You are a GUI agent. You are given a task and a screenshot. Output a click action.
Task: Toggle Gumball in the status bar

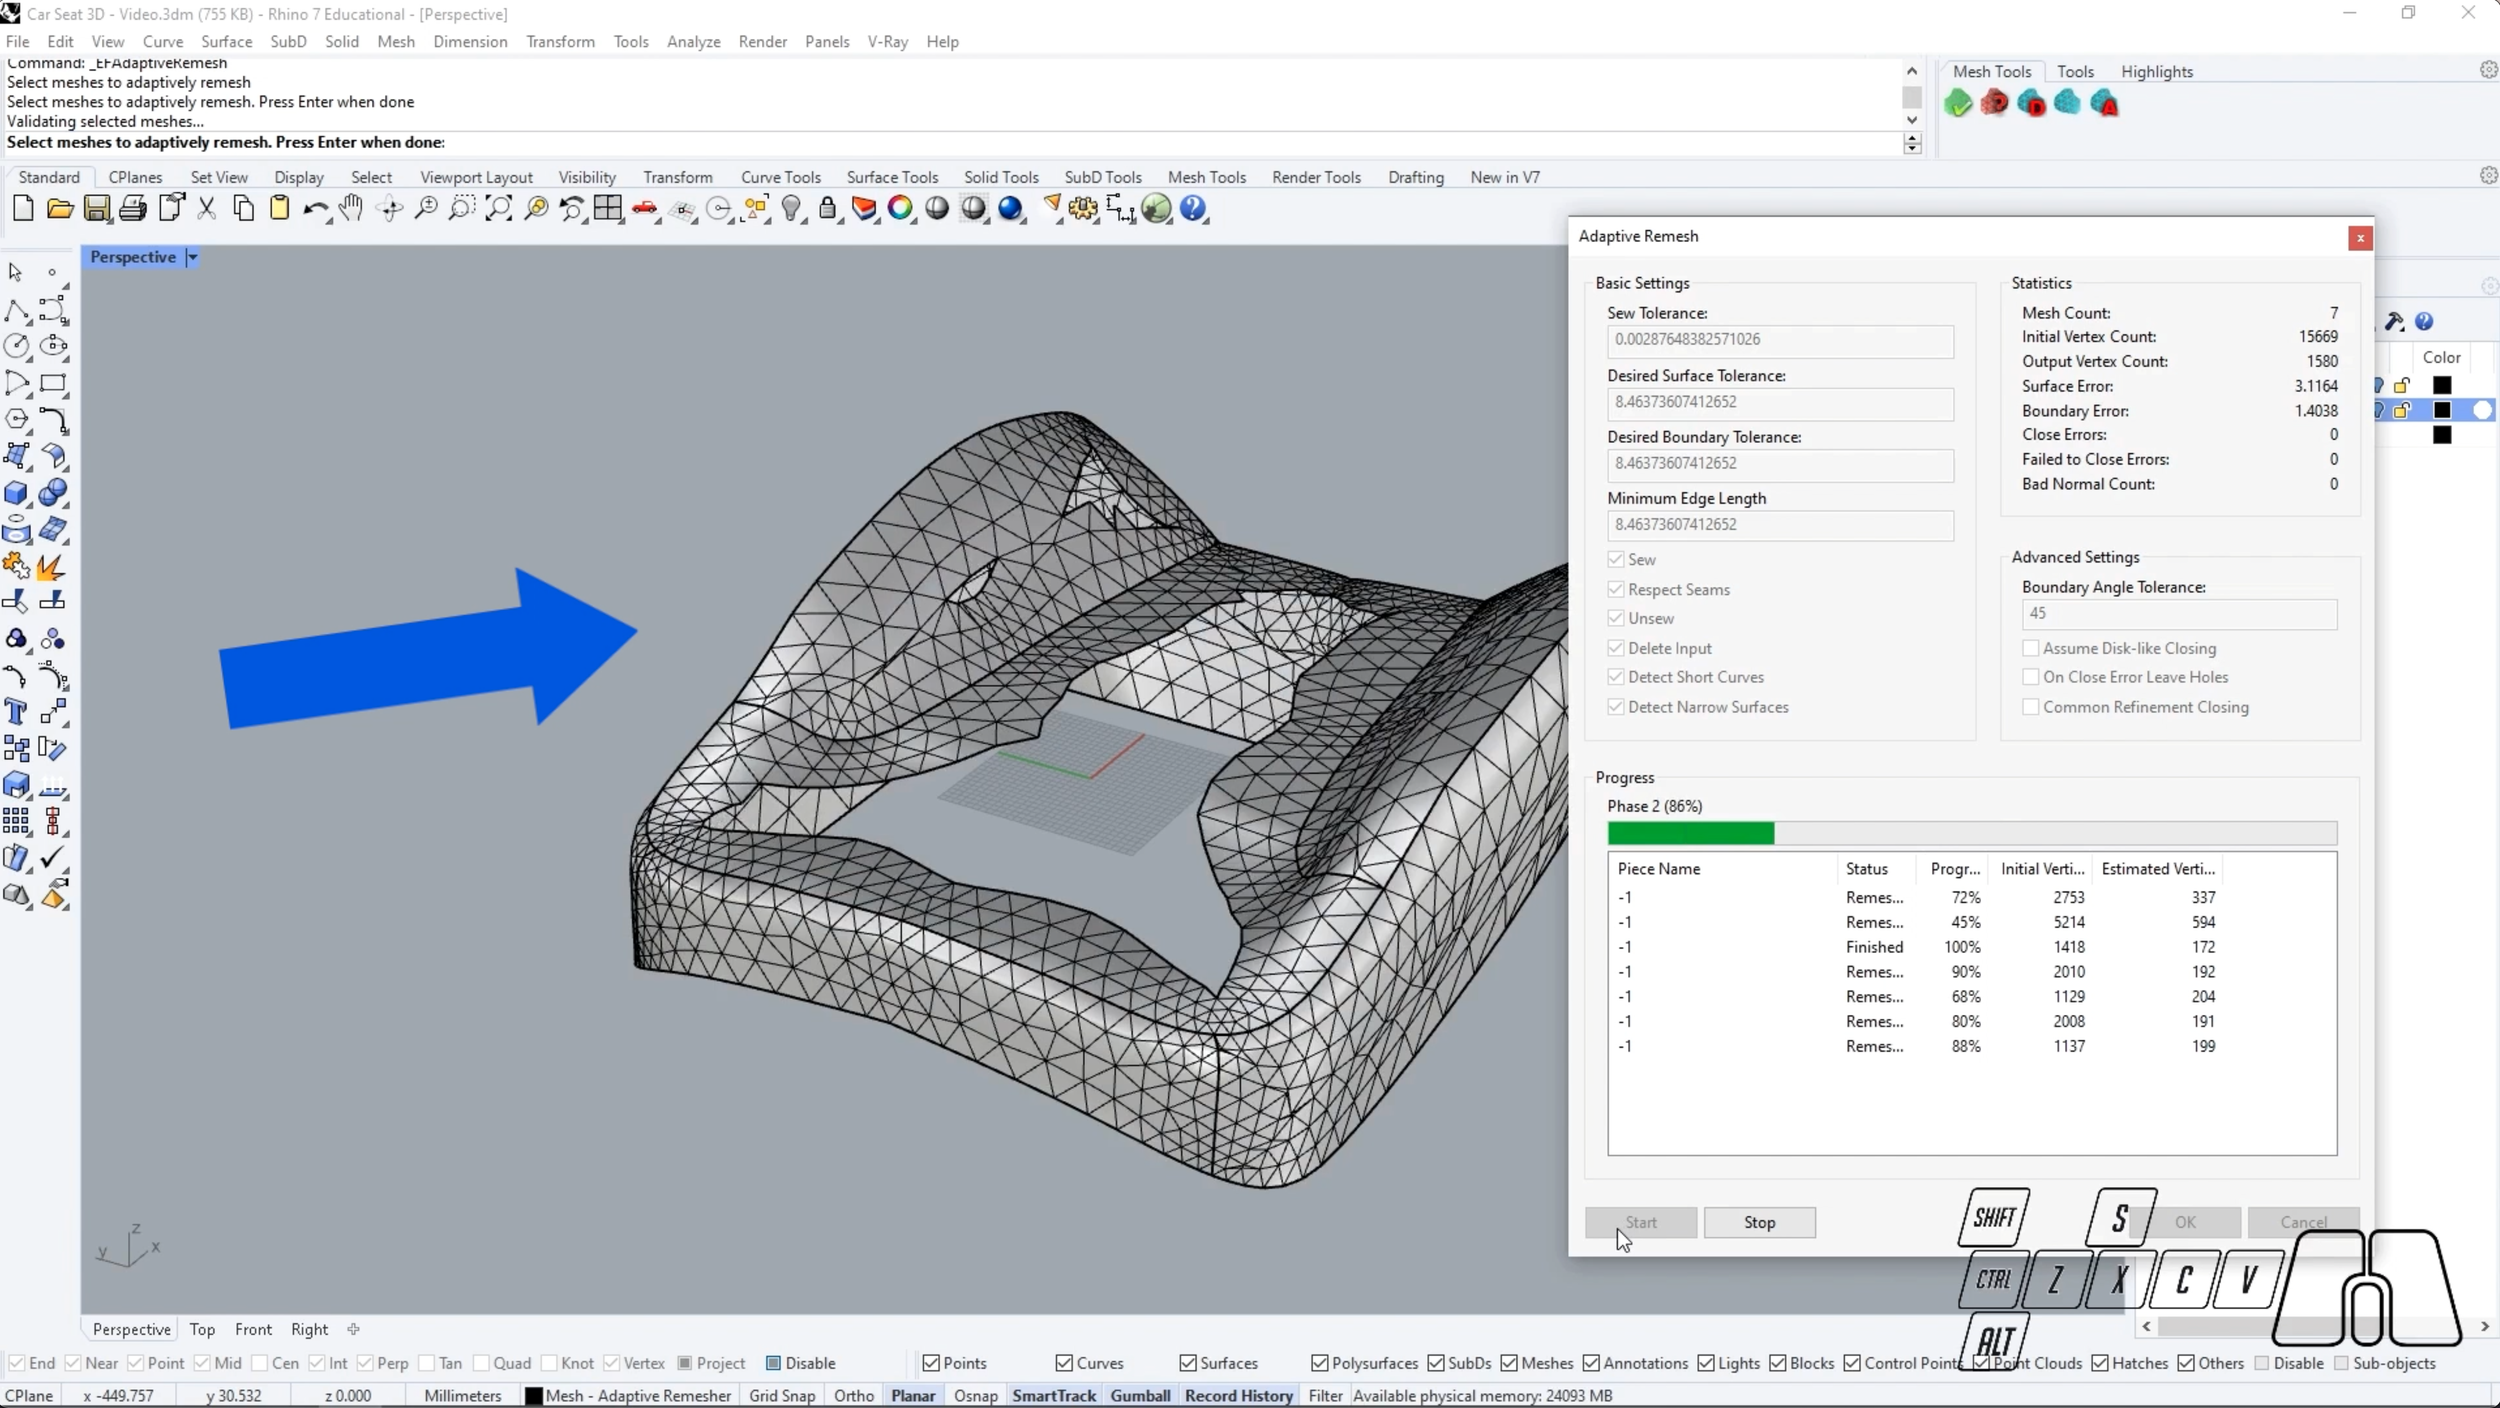pos(1140,1395)
